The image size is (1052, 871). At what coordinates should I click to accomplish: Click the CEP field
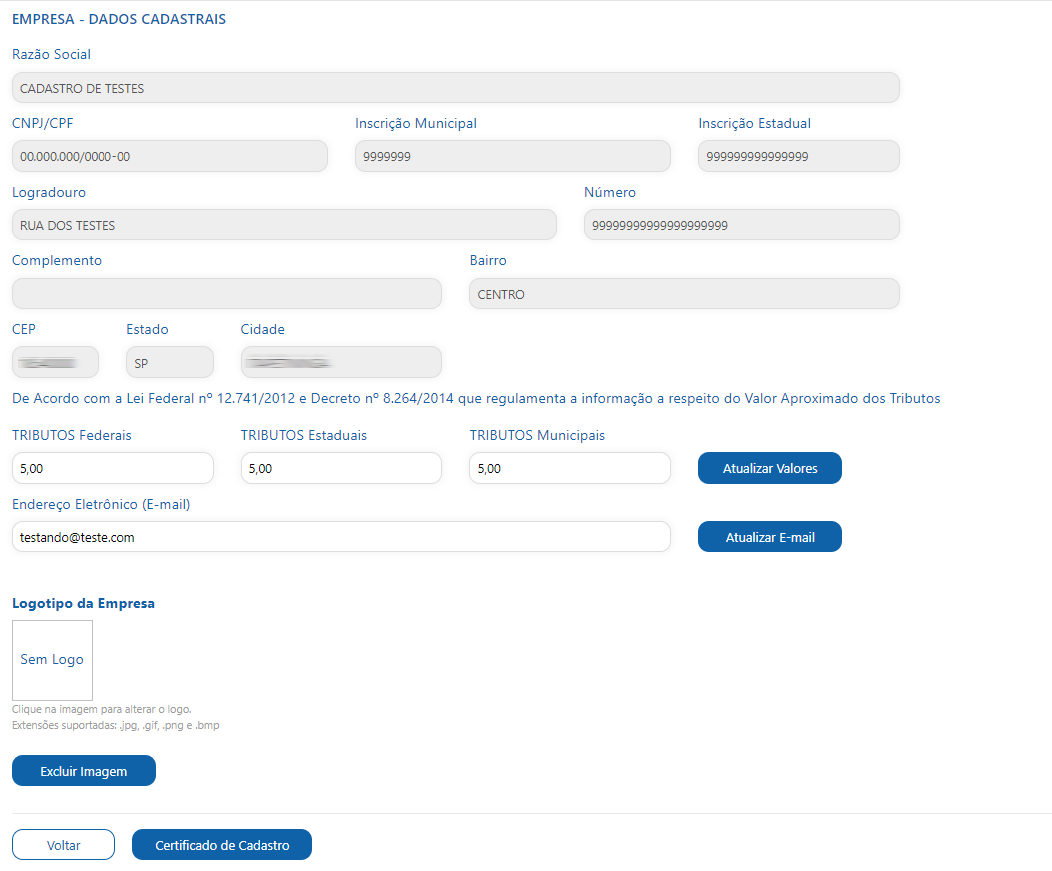(x=56, y=362)
